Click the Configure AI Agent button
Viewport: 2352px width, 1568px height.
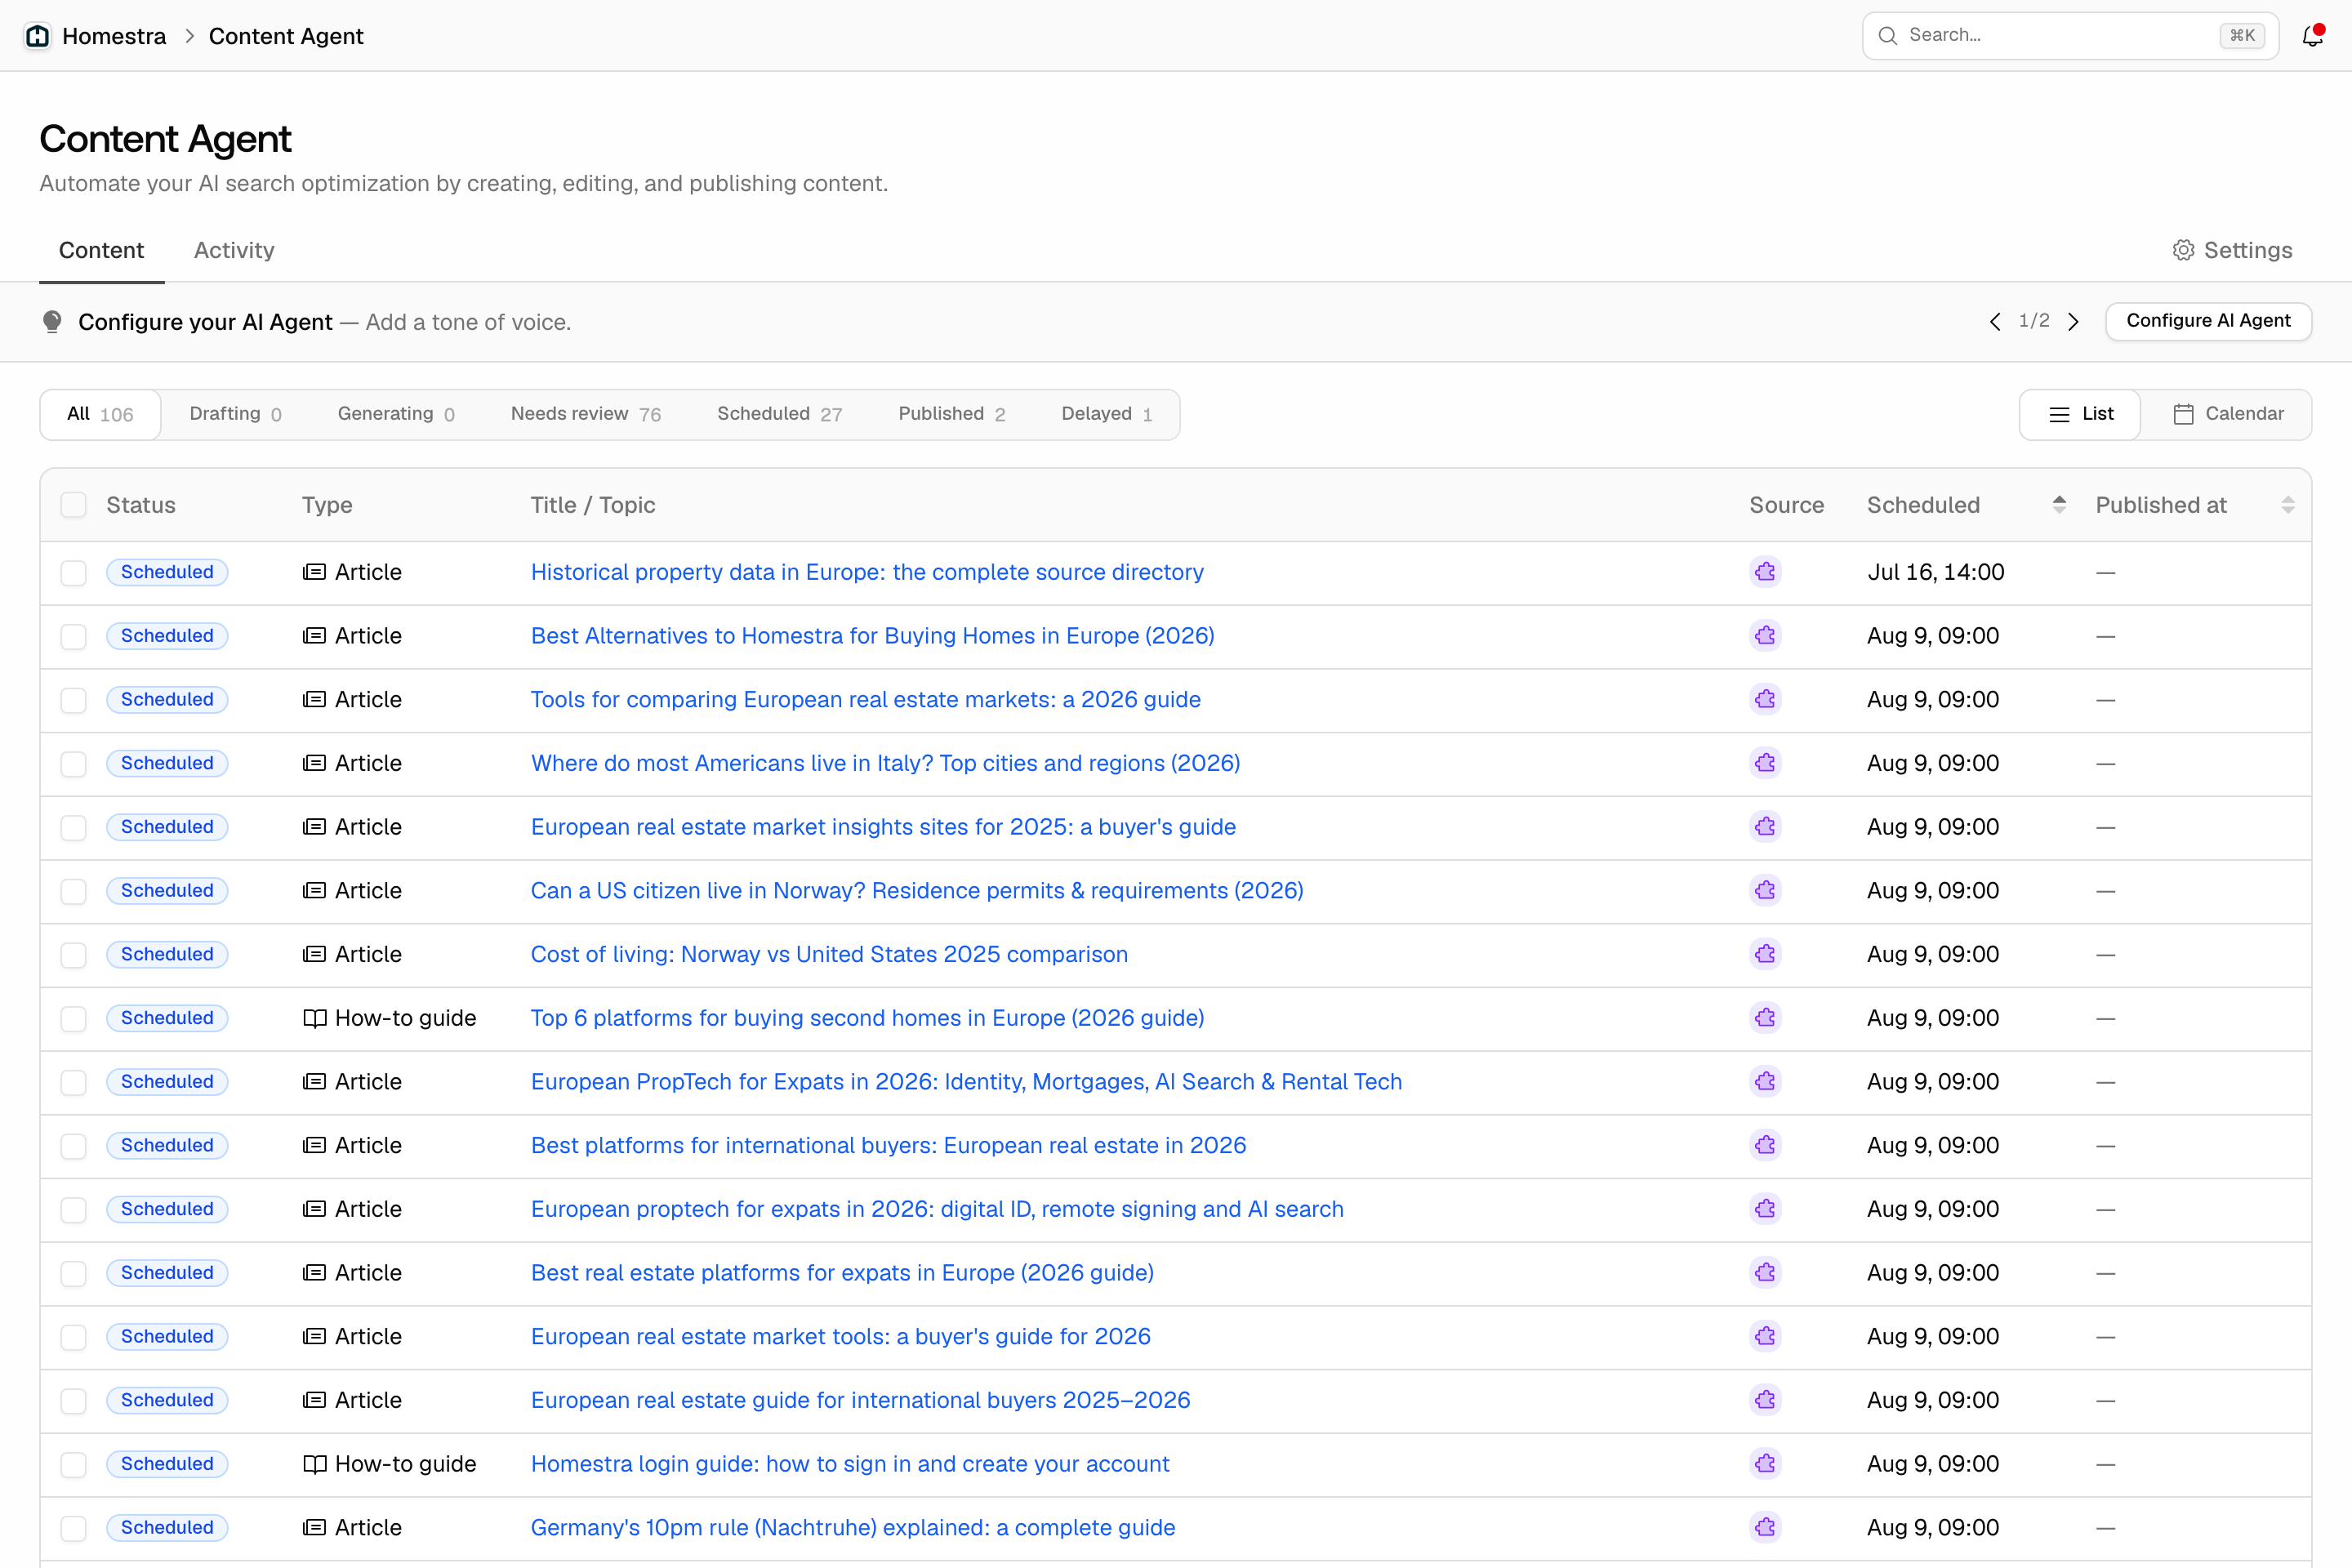click(x=2208, y=321)
